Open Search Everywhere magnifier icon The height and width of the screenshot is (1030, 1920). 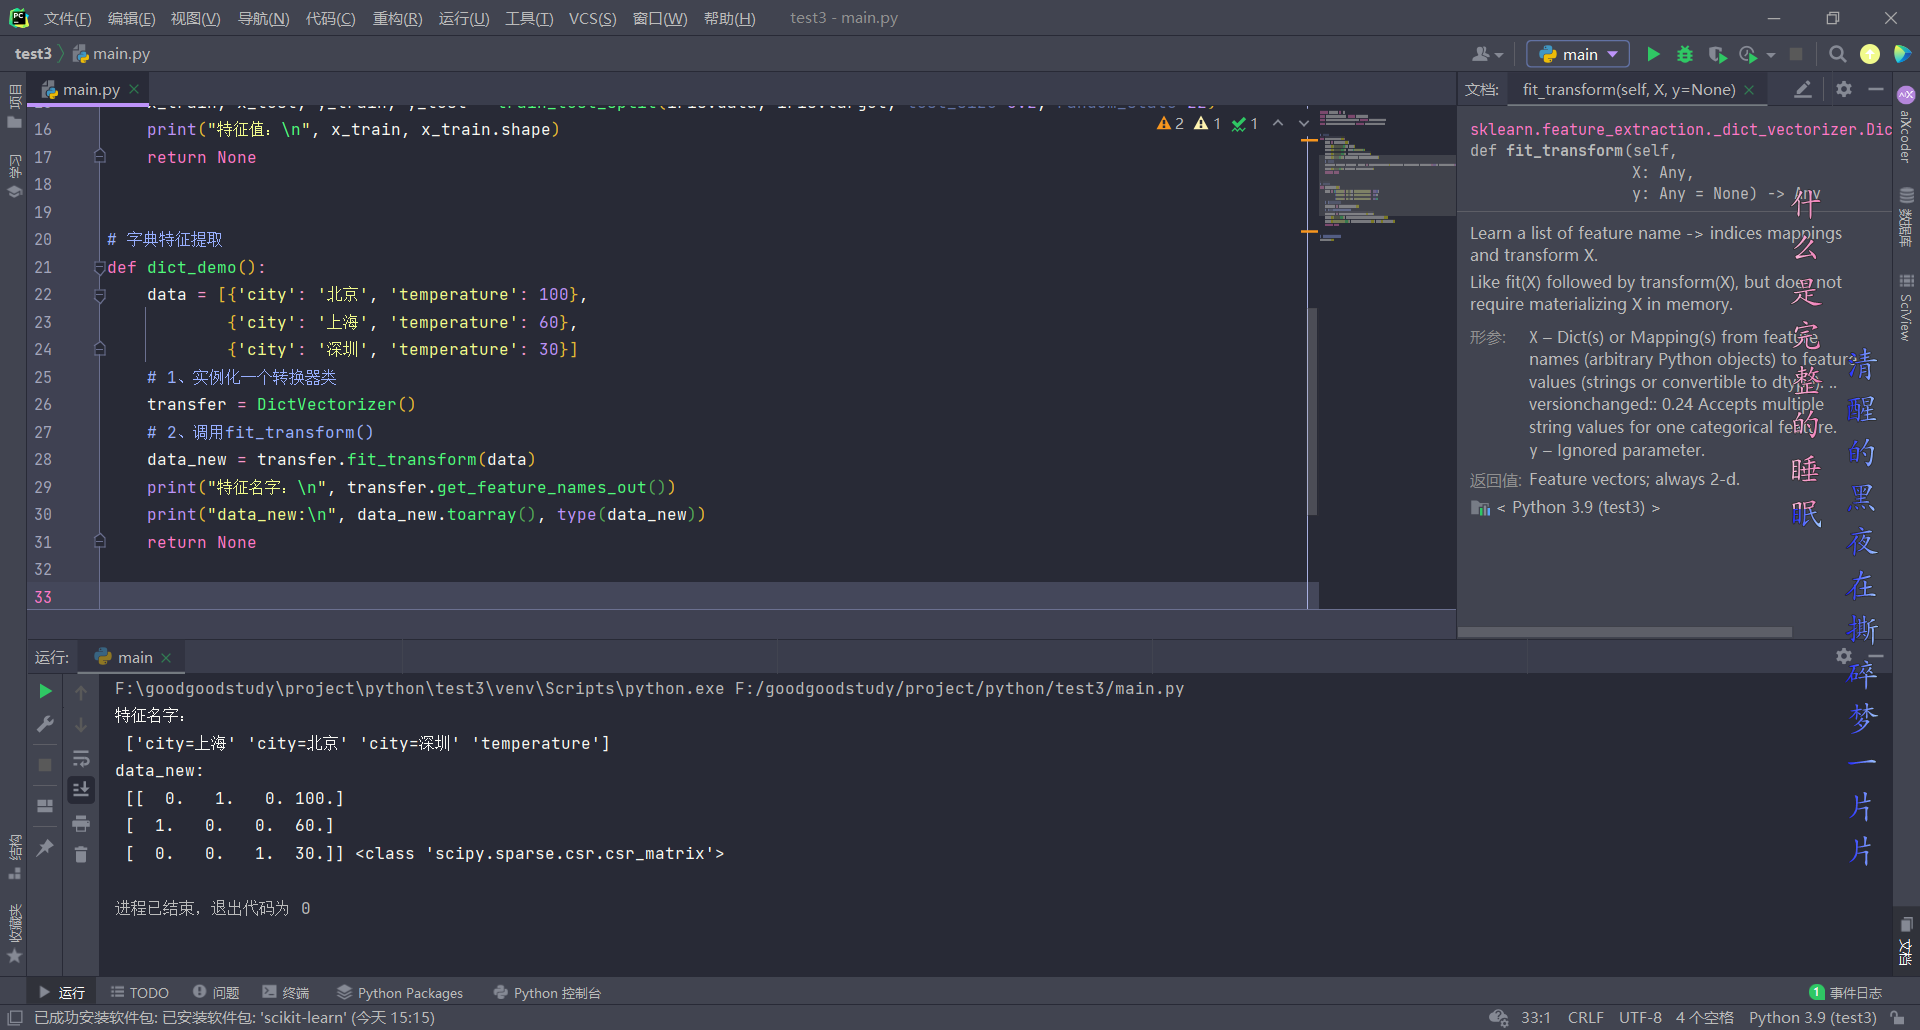click(x=1838, y=54)
